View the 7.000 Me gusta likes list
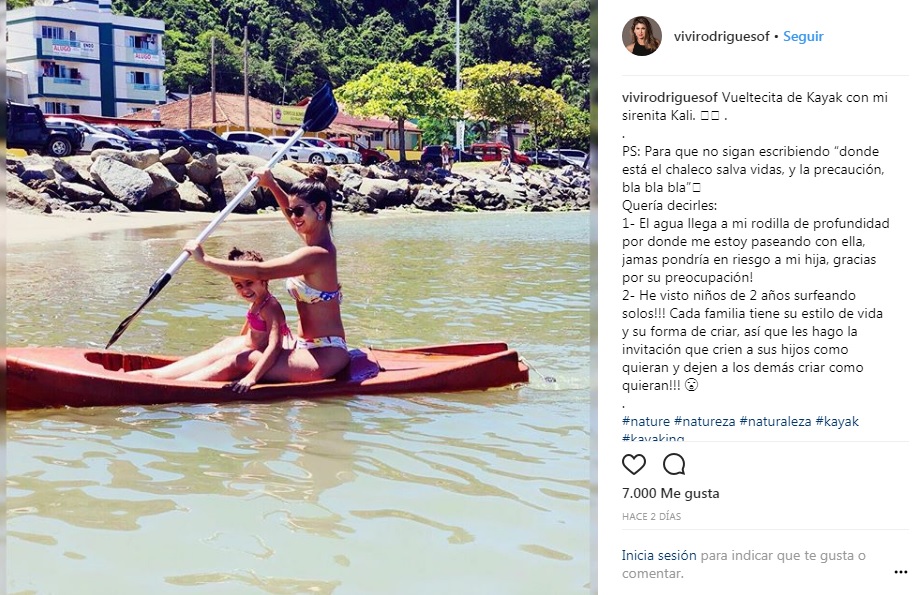This screenshot has width=913, height=595. [671, 493]
